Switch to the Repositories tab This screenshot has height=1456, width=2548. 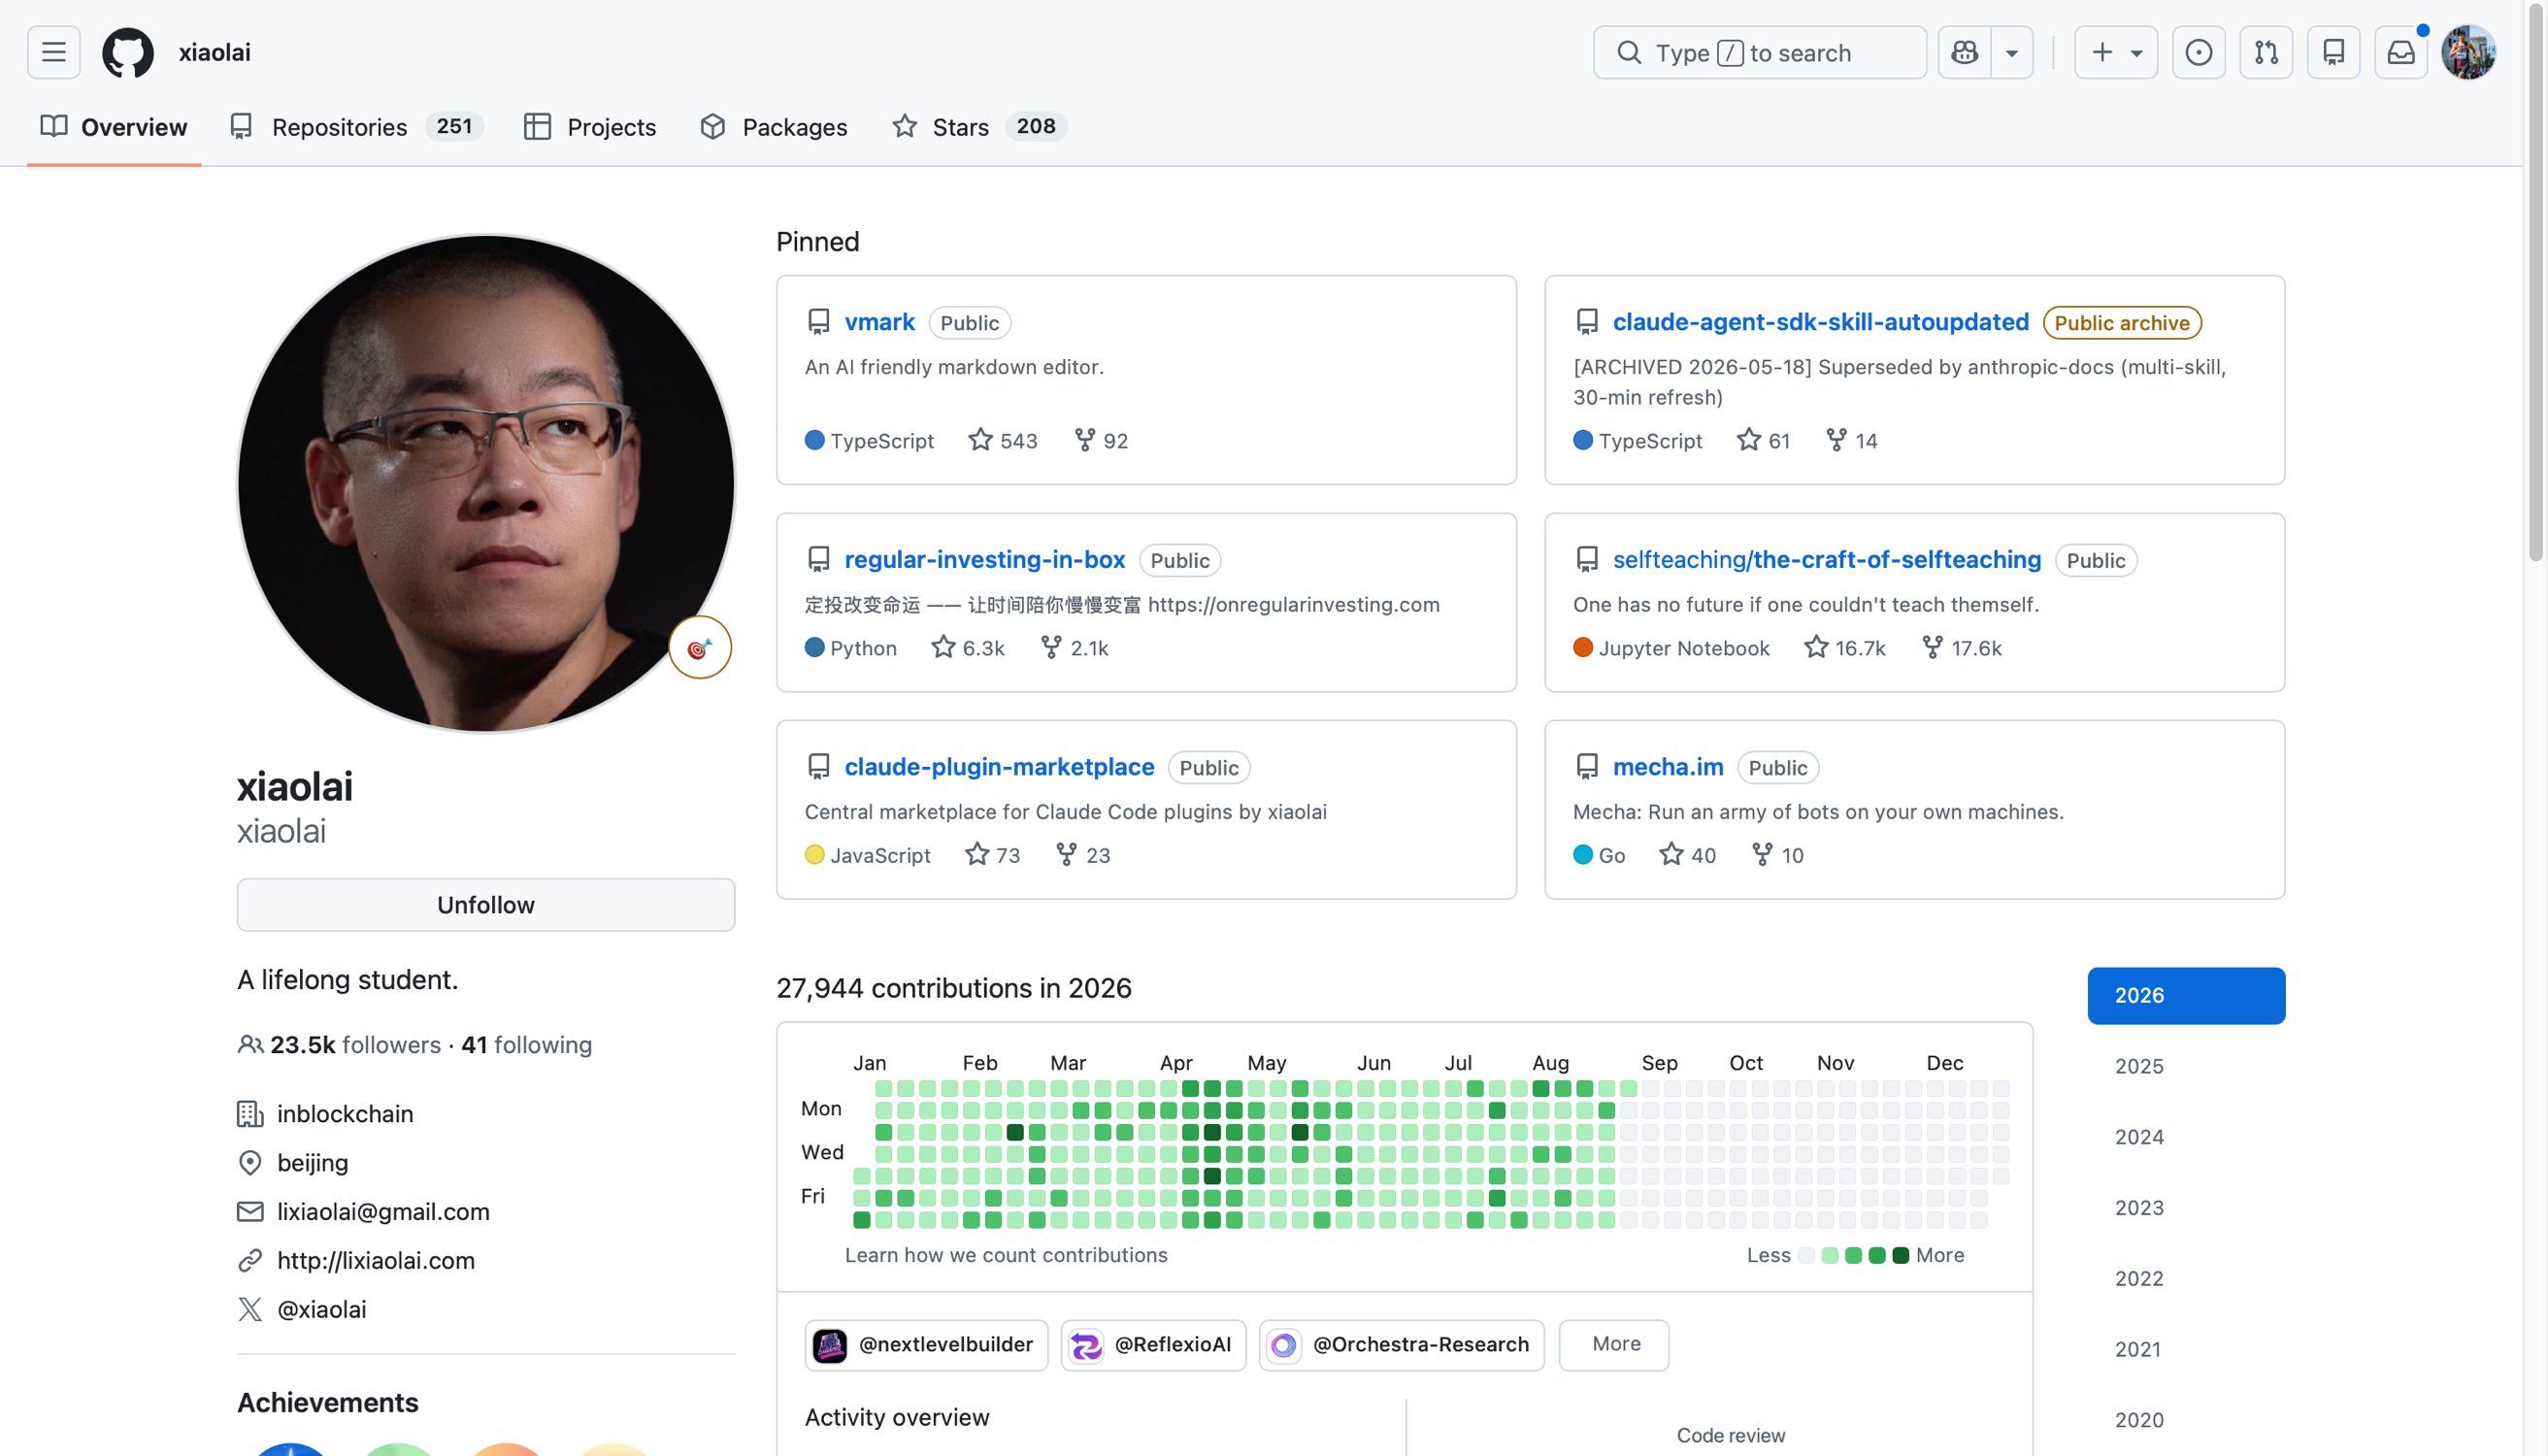click(x=357, y=127)
